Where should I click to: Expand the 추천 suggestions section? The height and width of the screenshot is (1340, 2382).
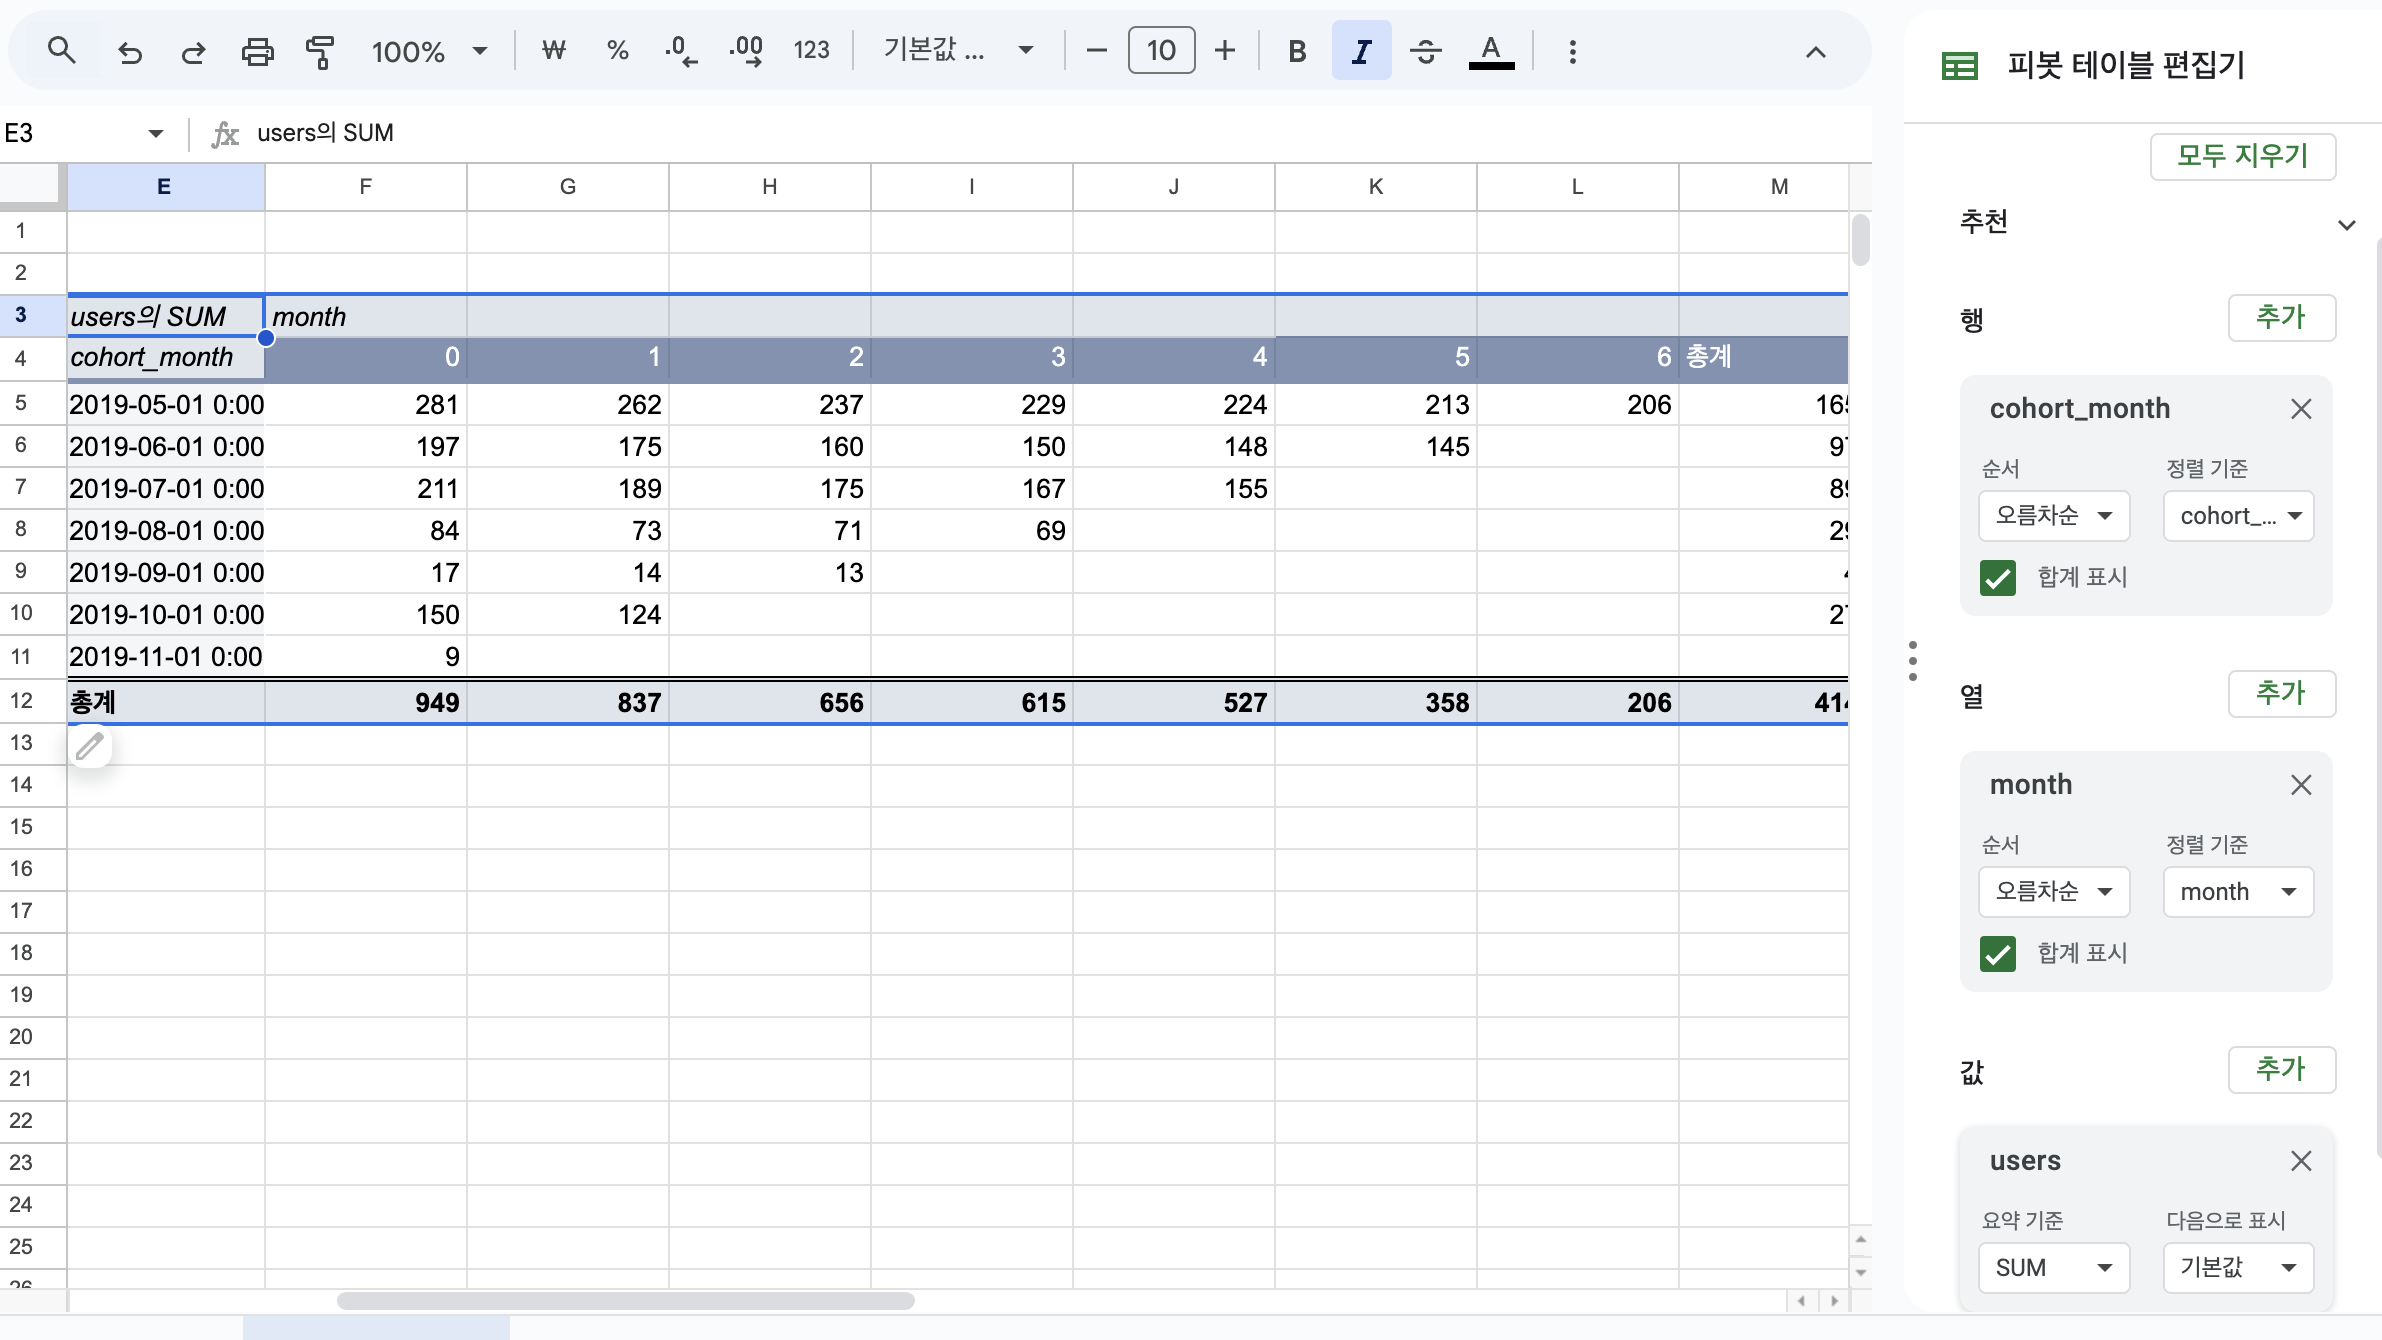click(x=2346, y=224)
